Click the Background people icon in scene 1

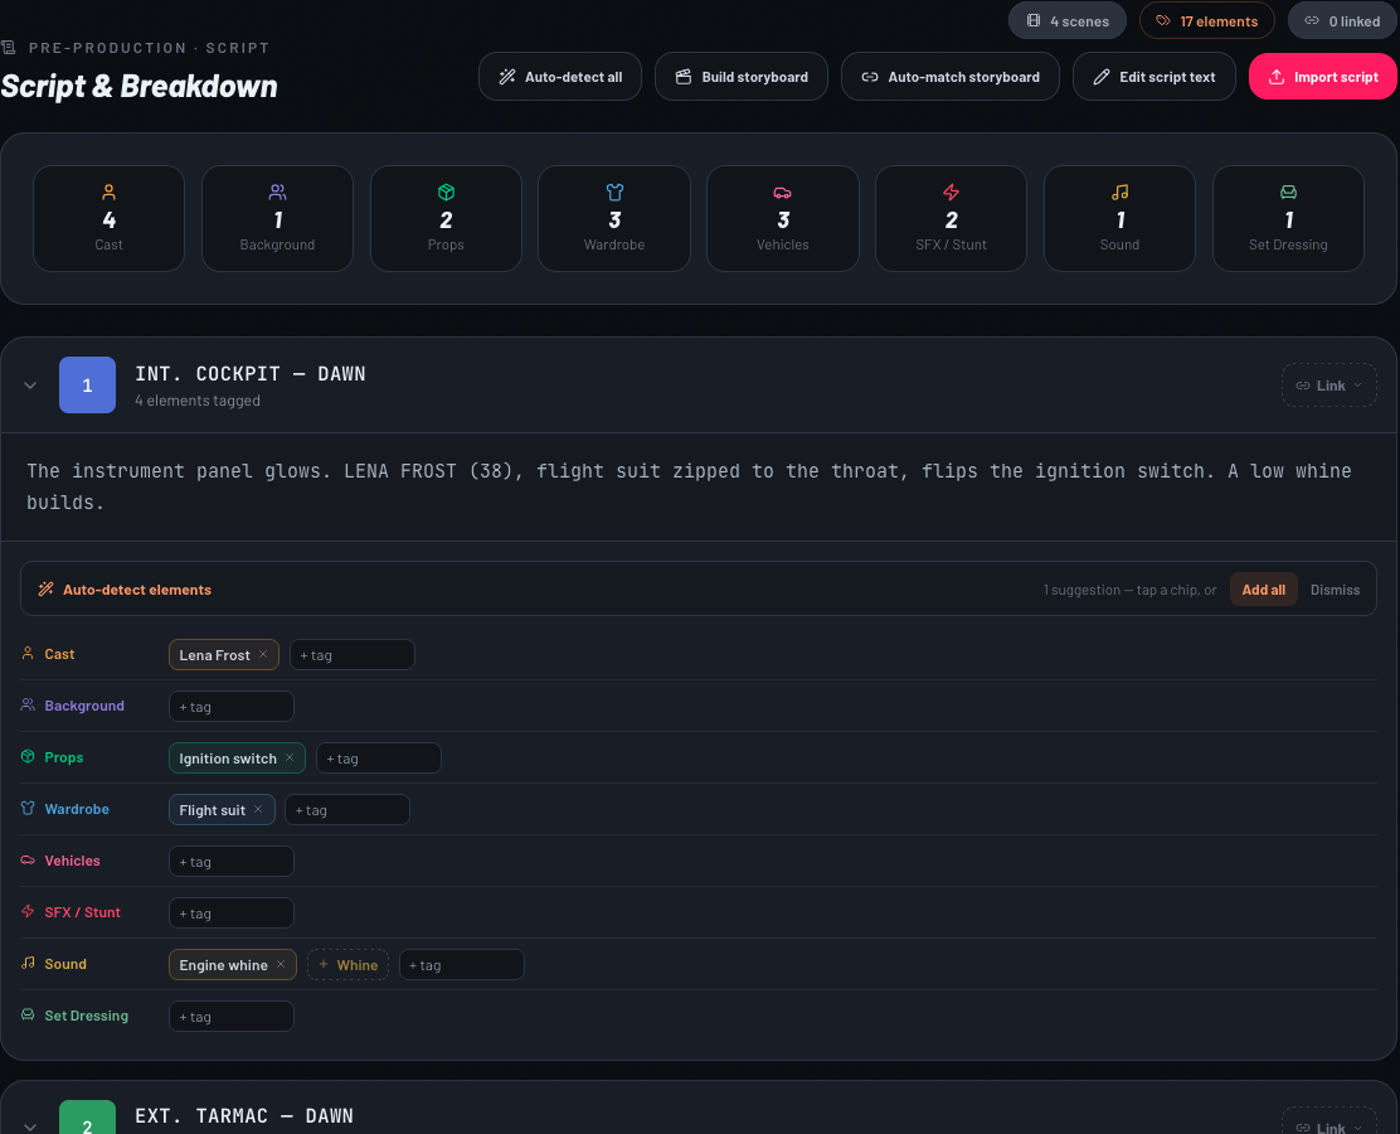pyautogui.click(x=28, y=705)
